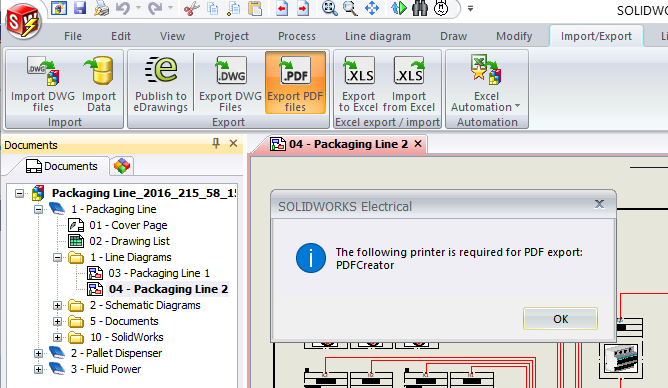
Task: Click the Paste clipboard icon
Action: [x=255, y=9]
